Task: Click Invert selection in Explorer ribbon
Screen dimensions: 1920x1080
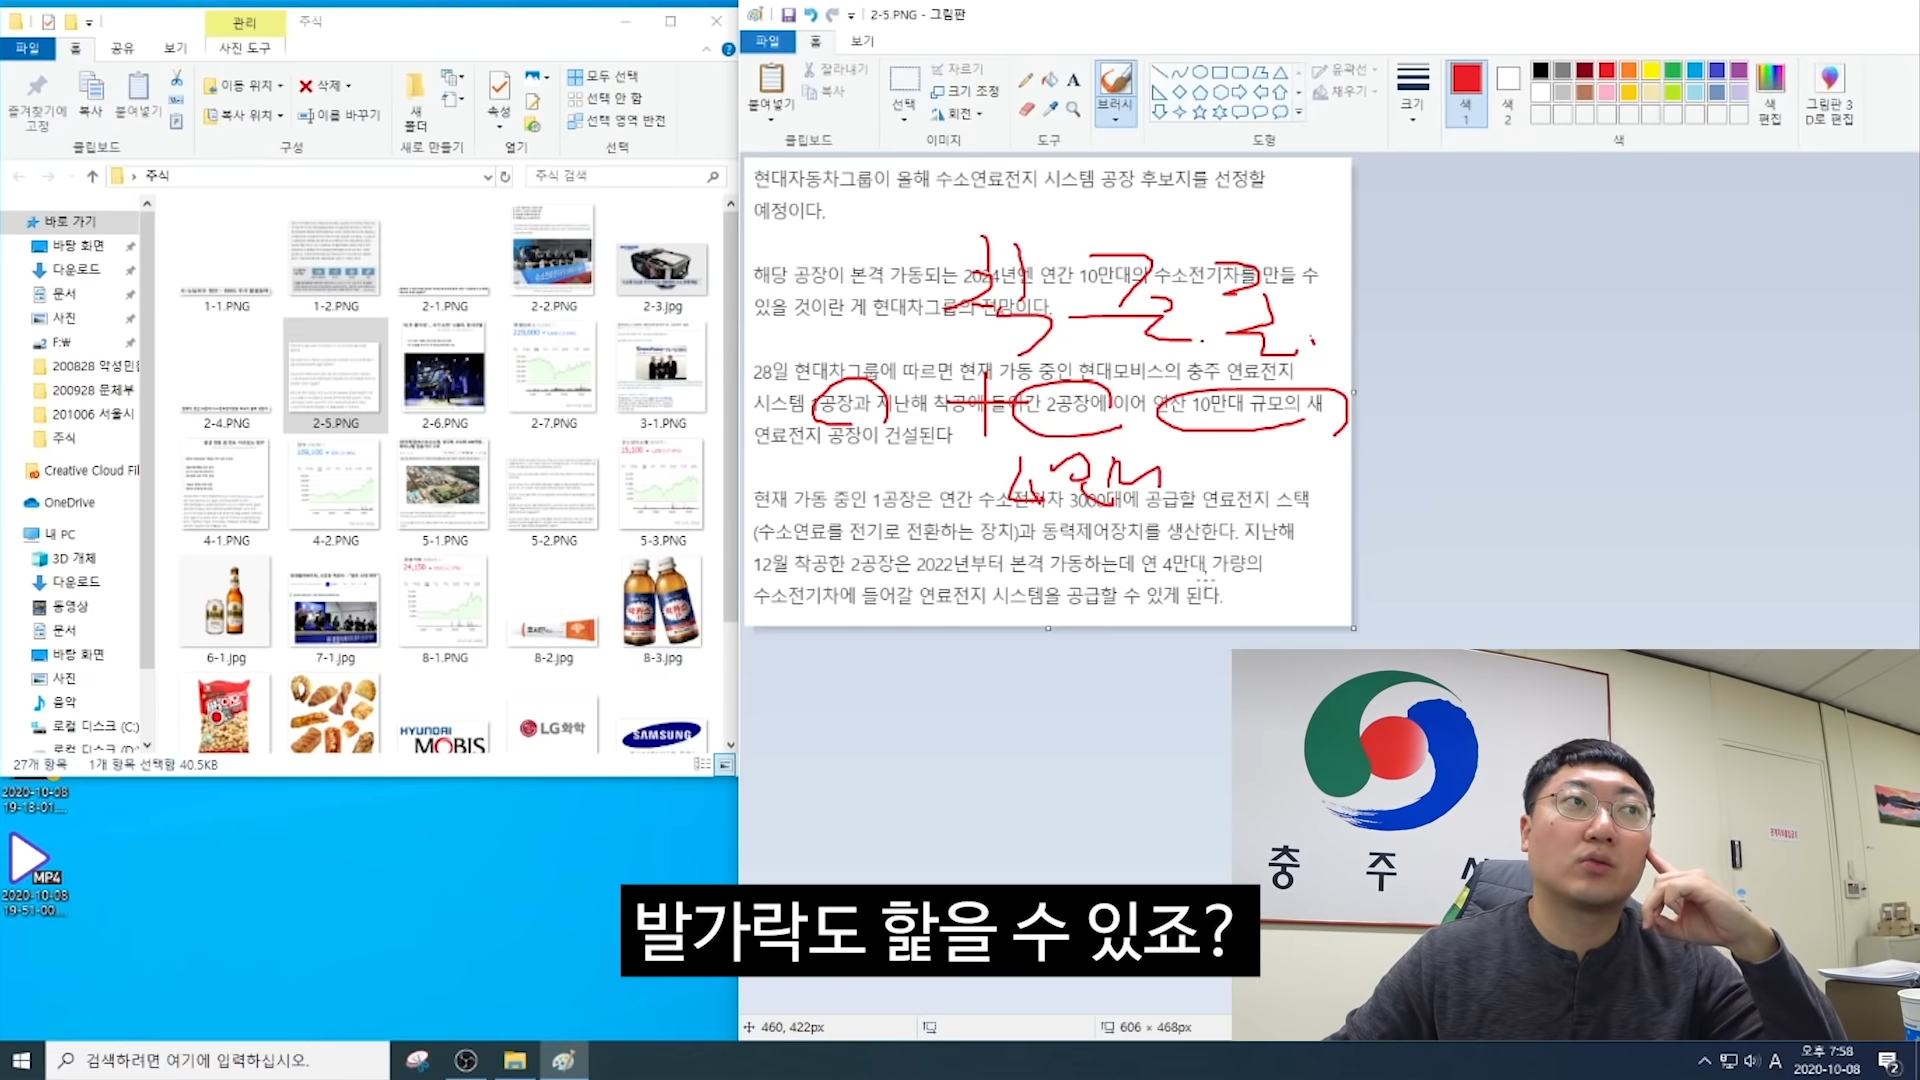Action: [616, 121]
